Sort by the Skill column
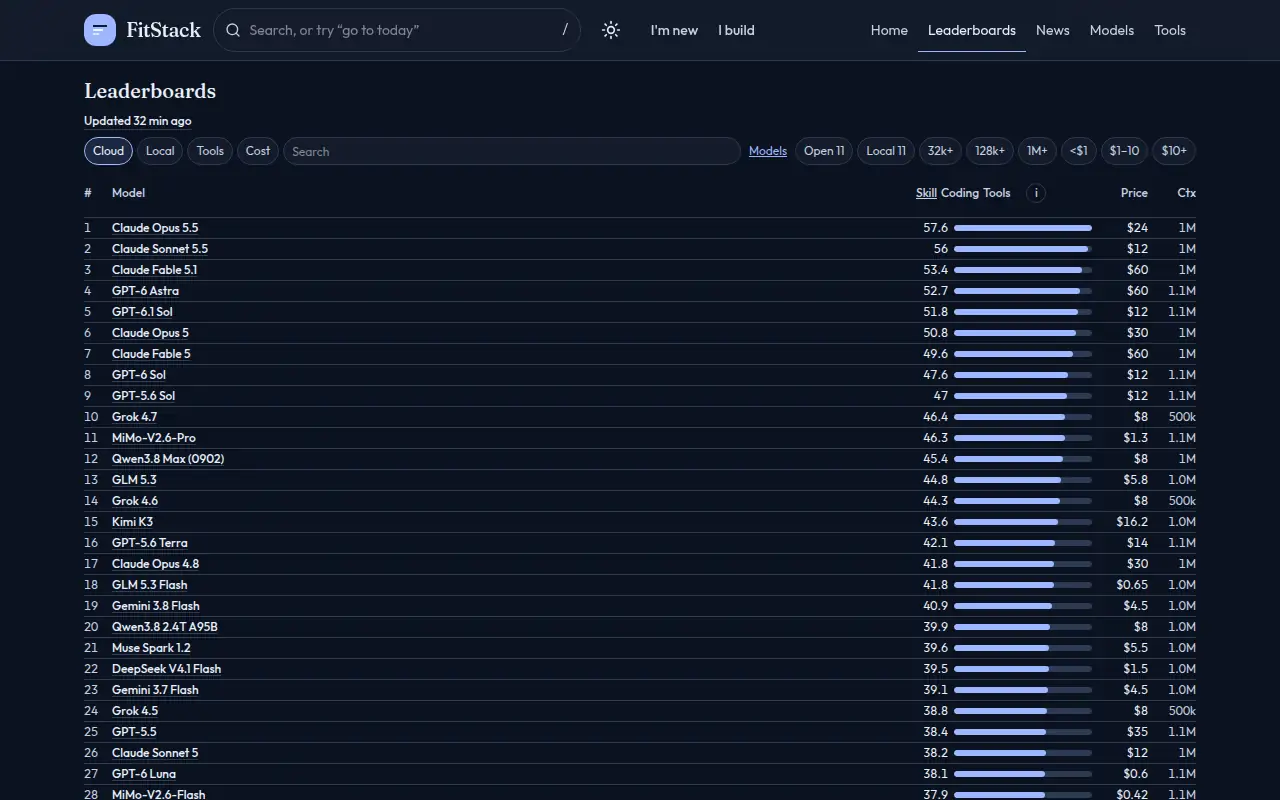 pos(926,193)
